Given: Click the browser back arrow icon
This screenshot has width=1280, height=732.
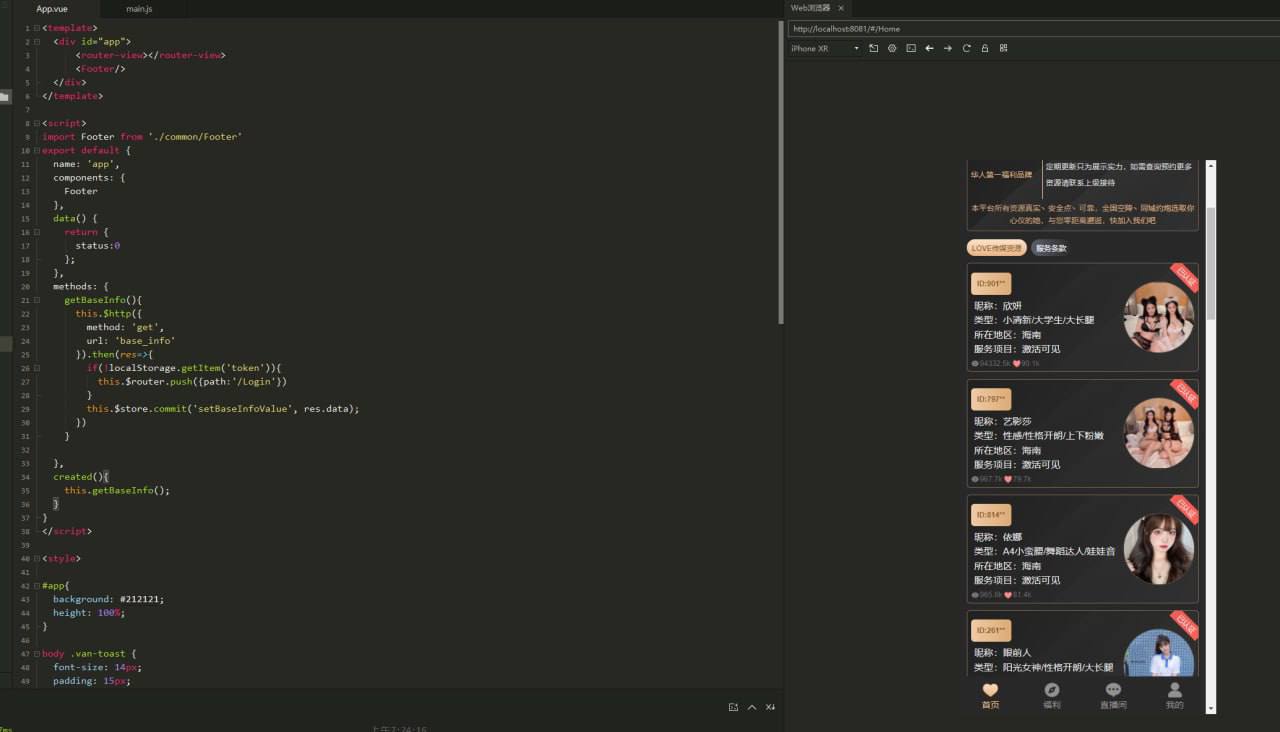Looking at the screenshot, I should point(929,48).
